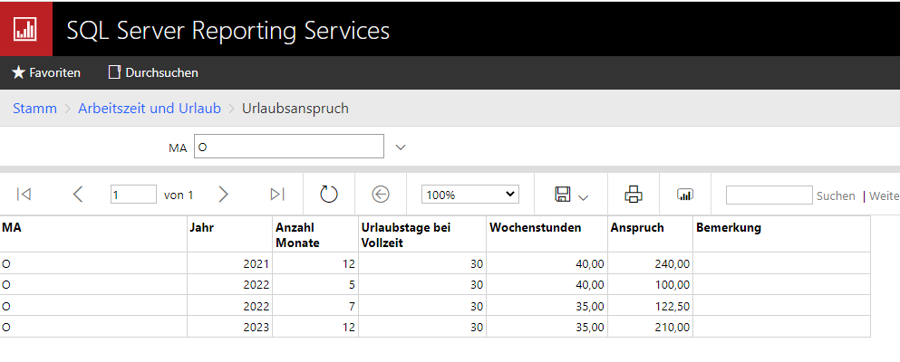Click the Suchen link in the toolbar
The width and height of the screenshot is (900, 362).
pos(836,196)
